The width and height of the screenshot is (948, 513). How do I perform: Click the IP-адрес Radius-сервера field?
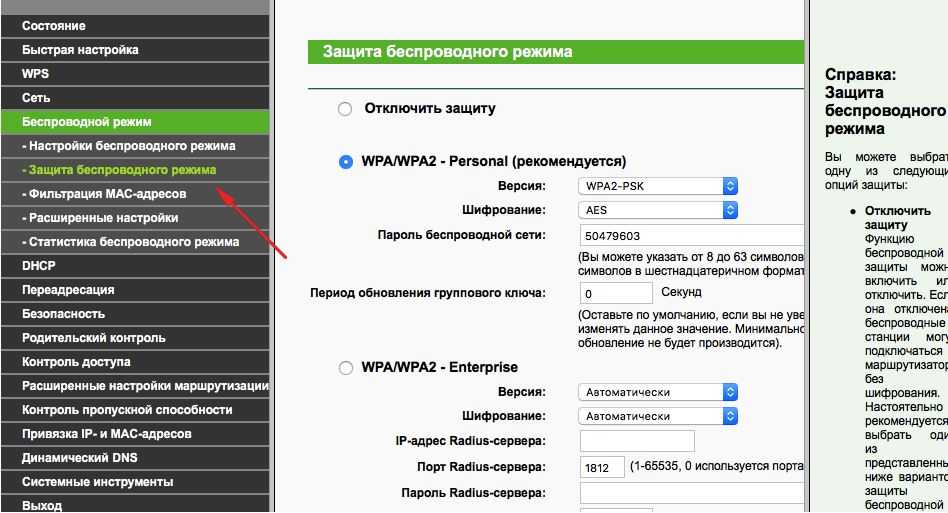point(637,441)
